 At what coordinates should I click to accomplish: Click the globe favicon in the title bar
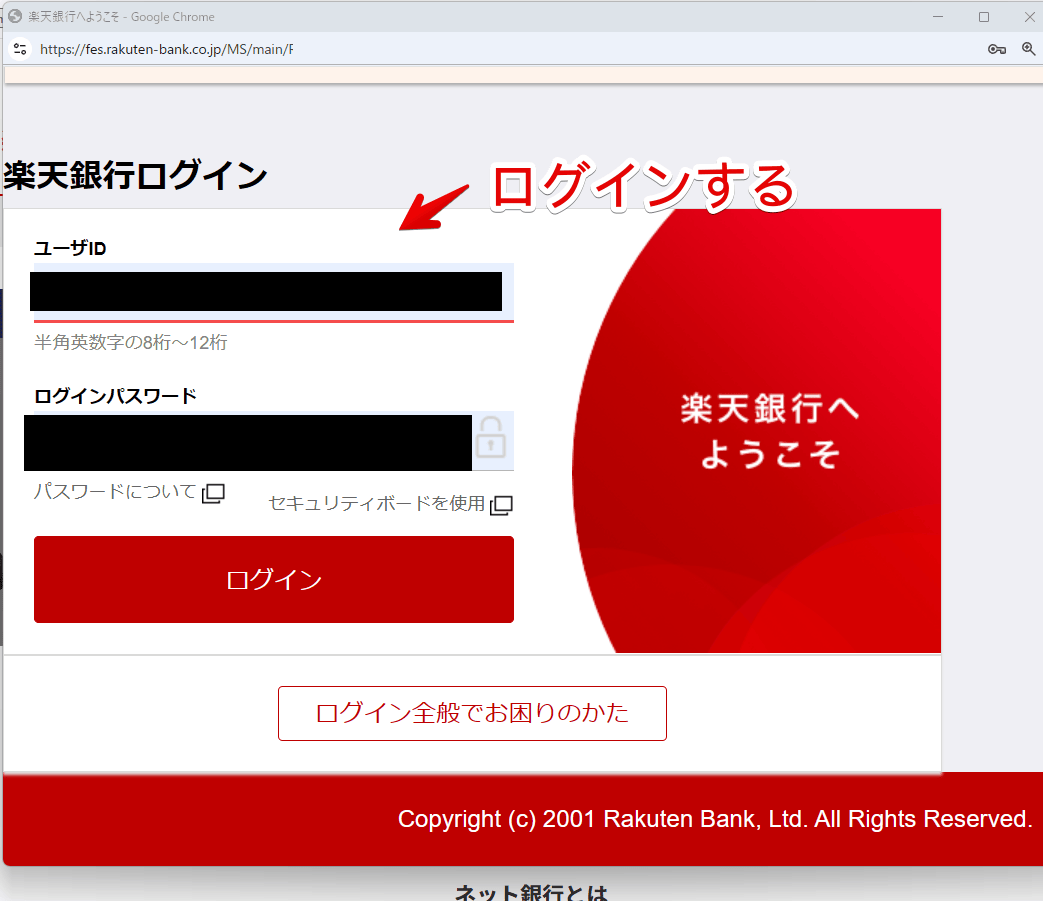coord(15,17)
